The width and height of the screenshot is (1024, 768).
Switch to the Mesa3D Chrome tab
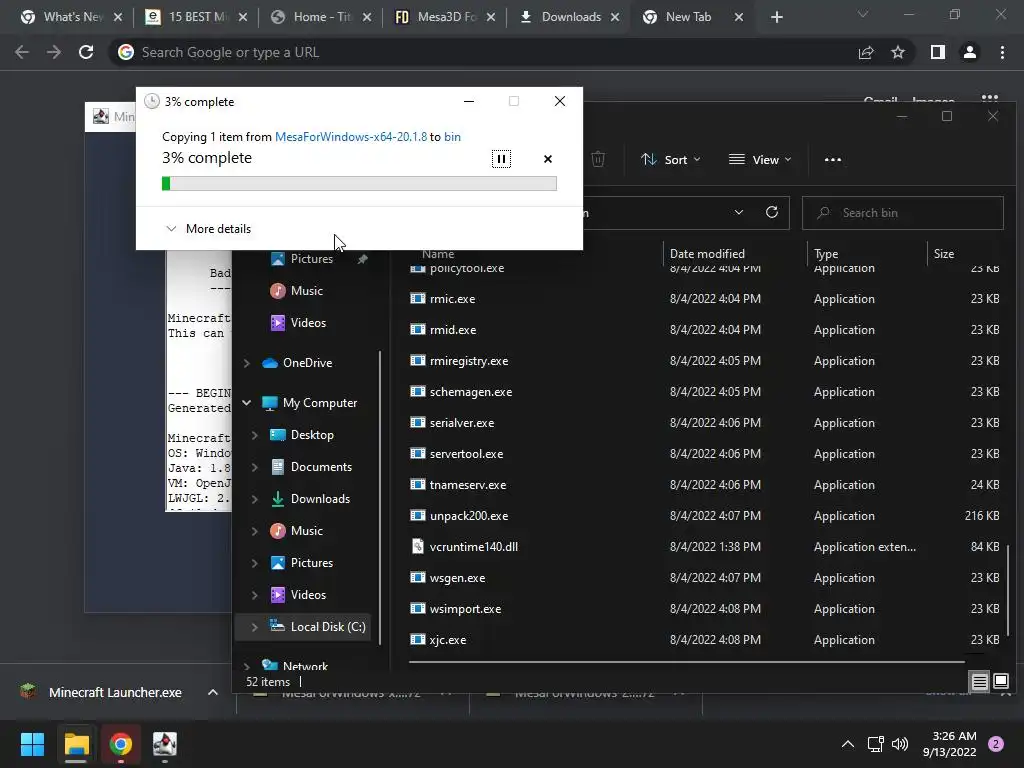pos(444,17)
